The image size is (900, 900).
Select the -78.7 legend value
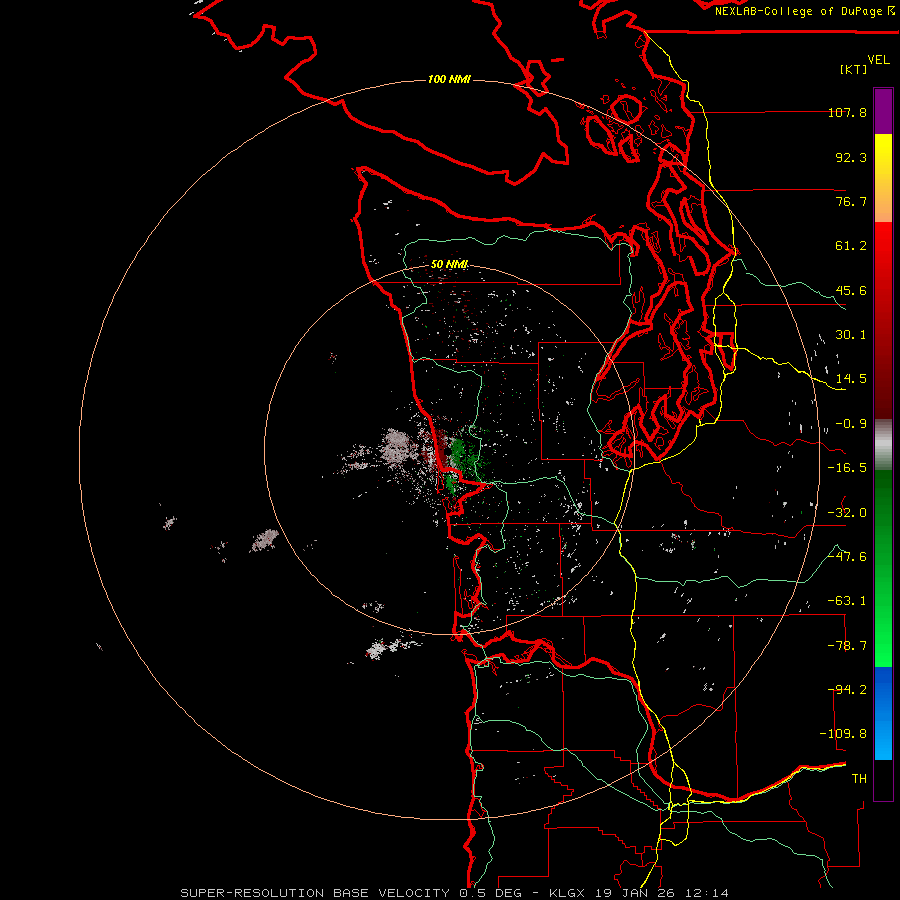tap(847, 646)
